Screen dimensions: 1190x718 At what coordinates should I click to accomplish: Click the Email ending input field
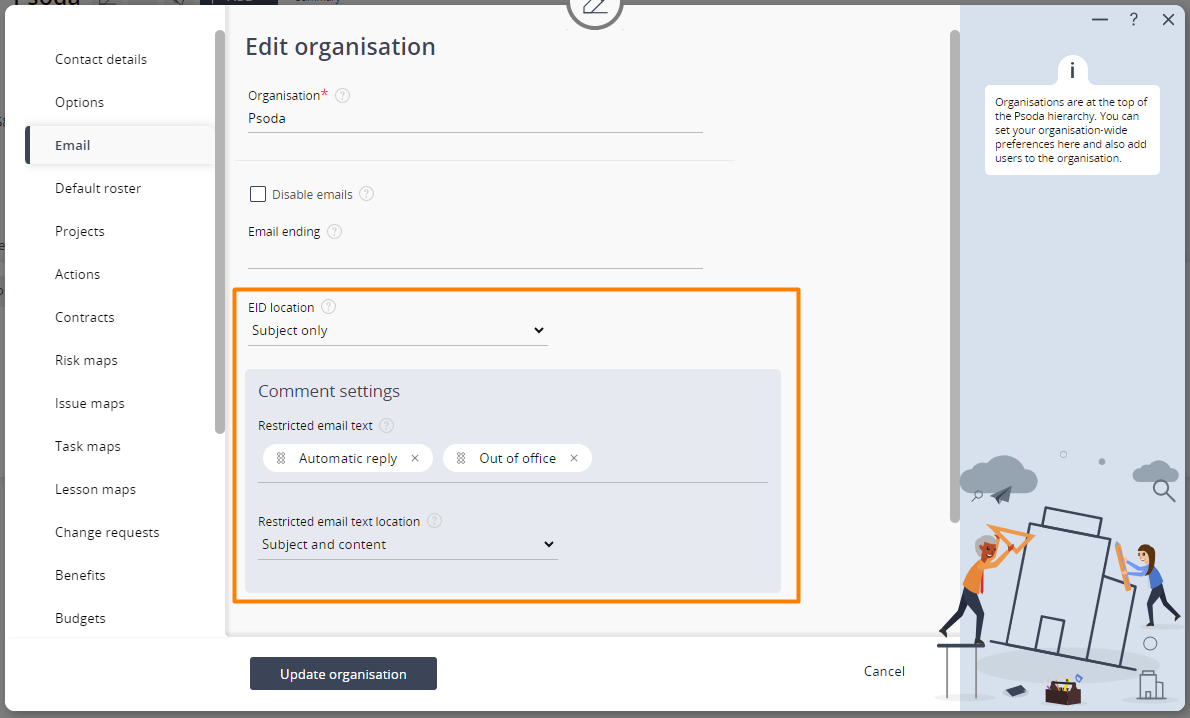(475, 255)
